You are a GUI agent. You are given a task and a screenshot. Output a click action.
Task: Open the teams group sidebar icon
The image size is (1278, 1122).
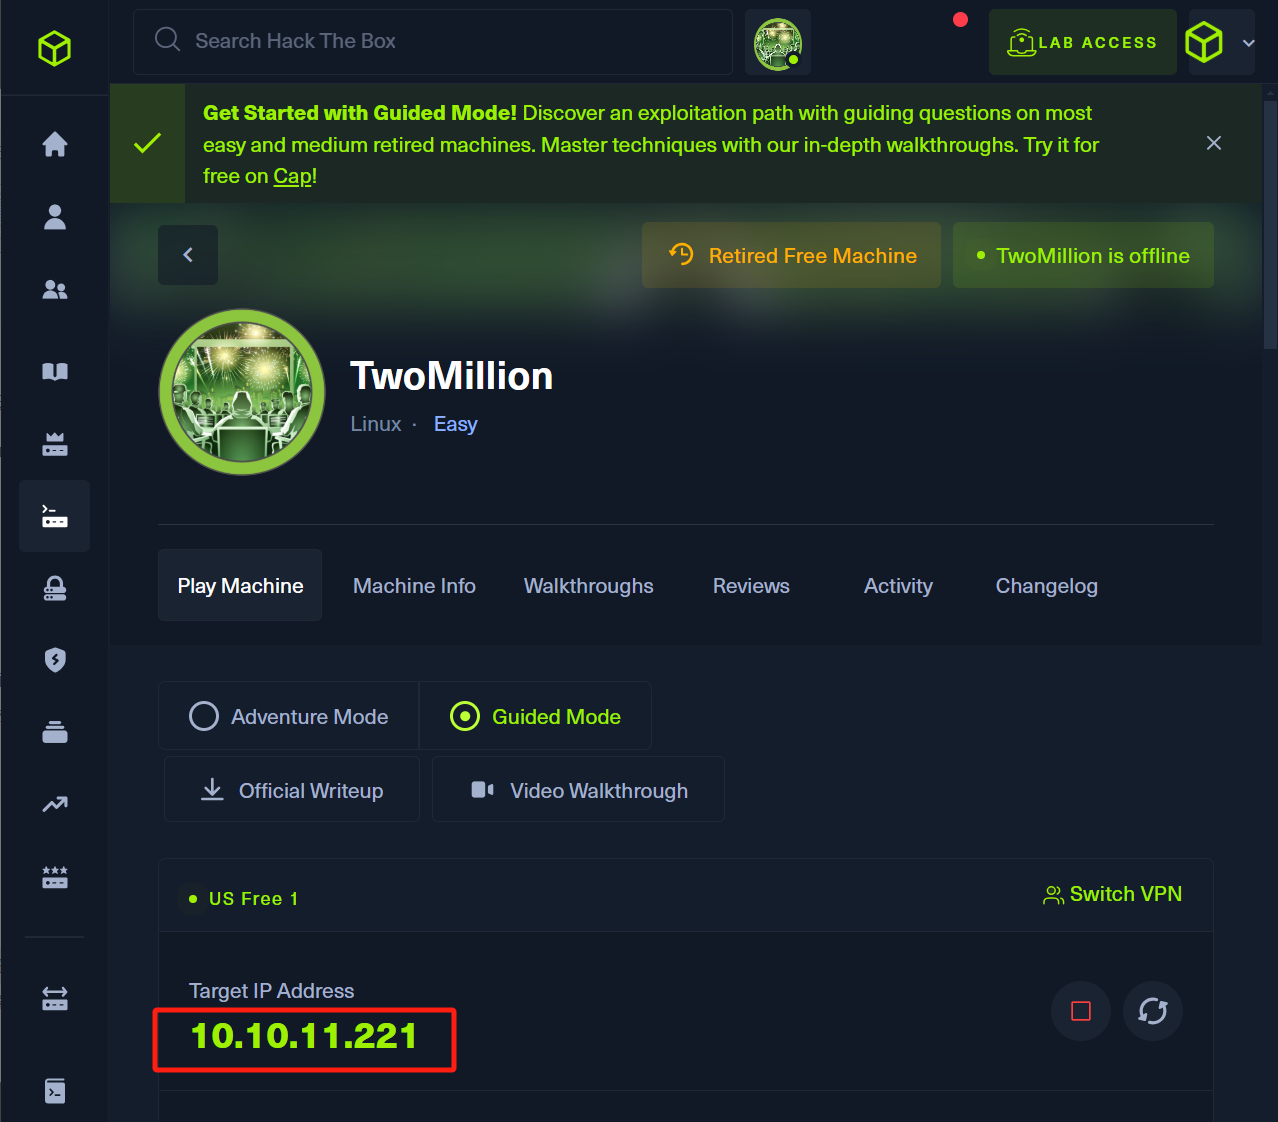(x=55, y=290)
